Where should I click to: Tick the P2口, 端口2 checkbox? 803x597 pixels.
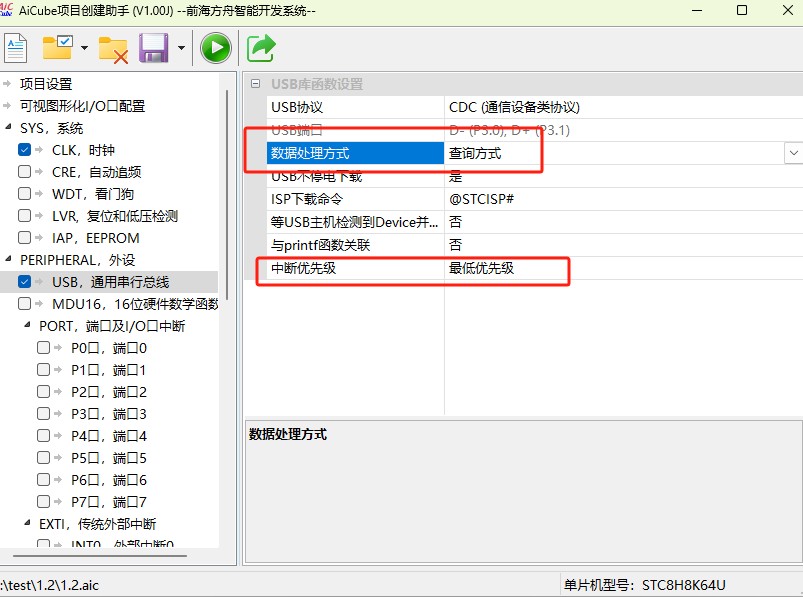point(44,392)
